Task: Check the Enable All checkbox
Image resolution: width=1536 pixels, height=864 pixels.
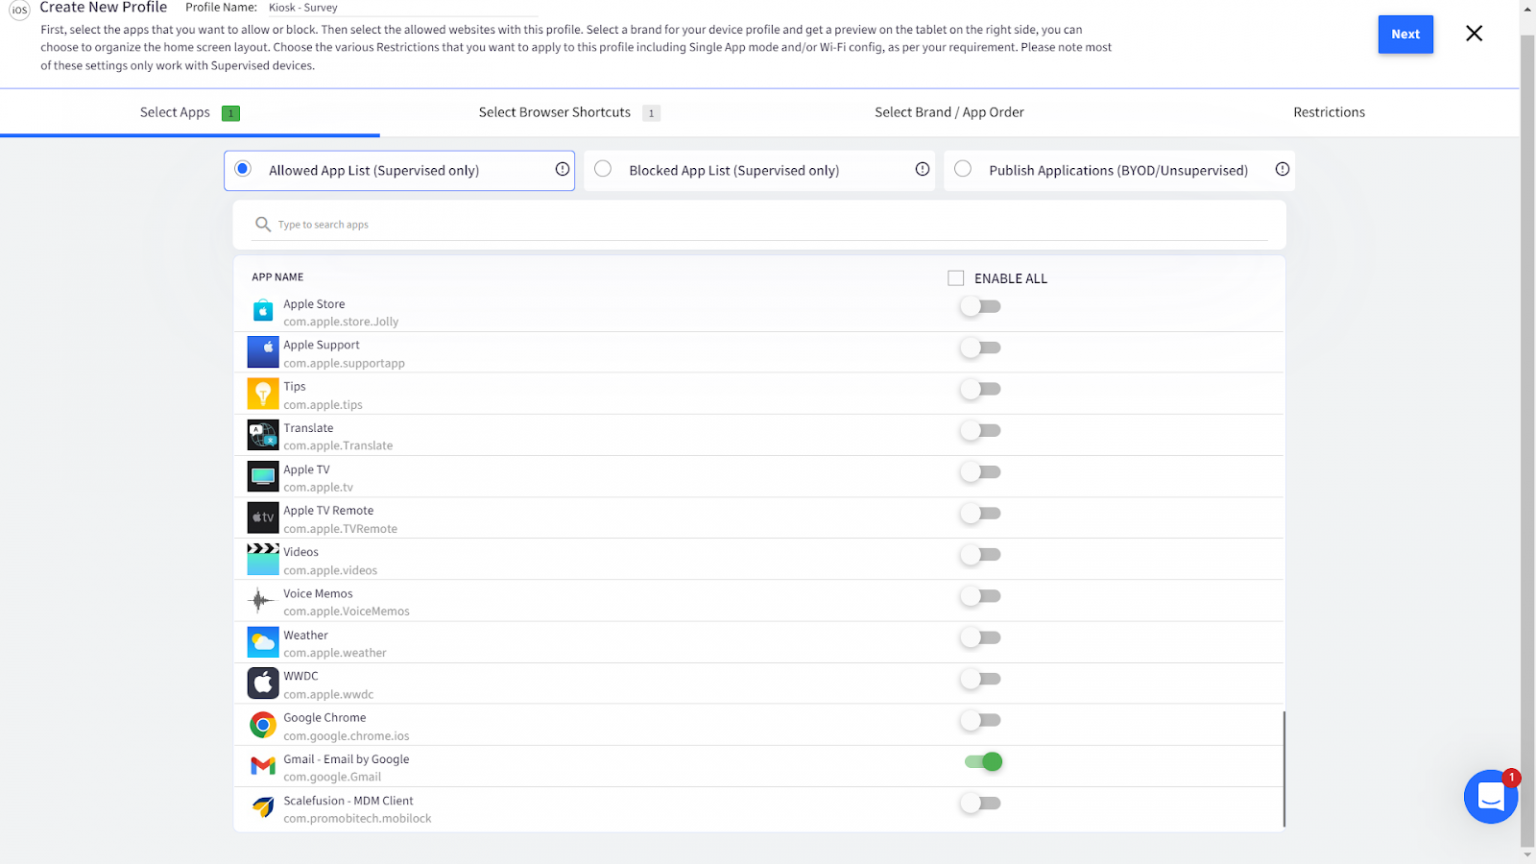Action: (956, 278)
